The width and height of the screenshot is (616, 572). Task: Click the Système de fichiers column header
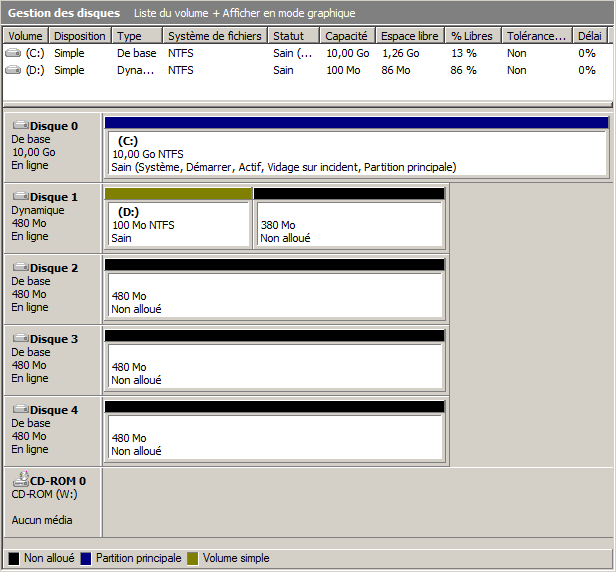point(214,36)
